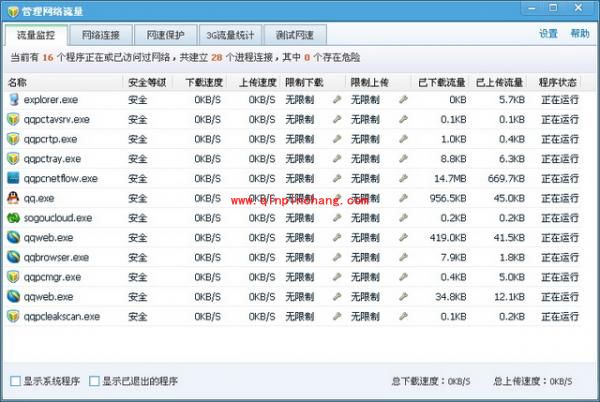This screenshot has width=600, height=402.
Task: Click 419.0KB downloaded traffic value
Action: tap(448, 238)
